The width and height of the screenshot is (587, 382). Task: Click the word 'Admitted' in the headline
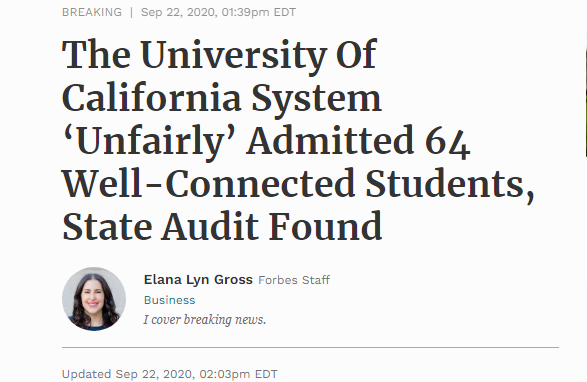330,140
